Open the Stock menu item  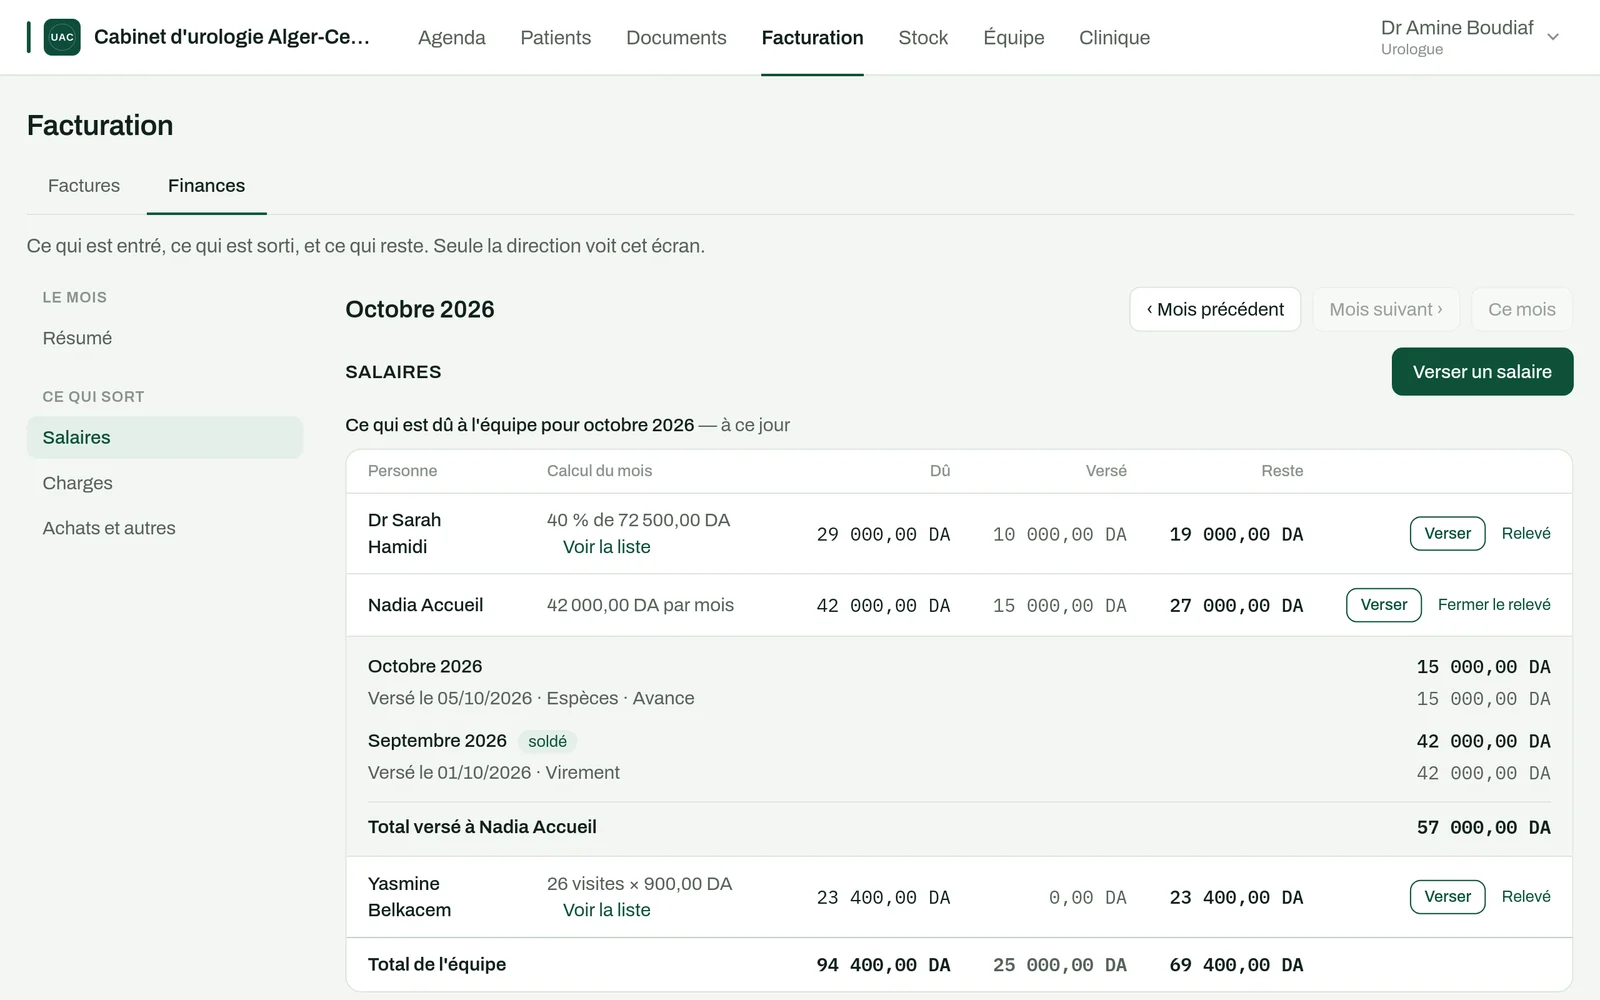coord(923,37)
